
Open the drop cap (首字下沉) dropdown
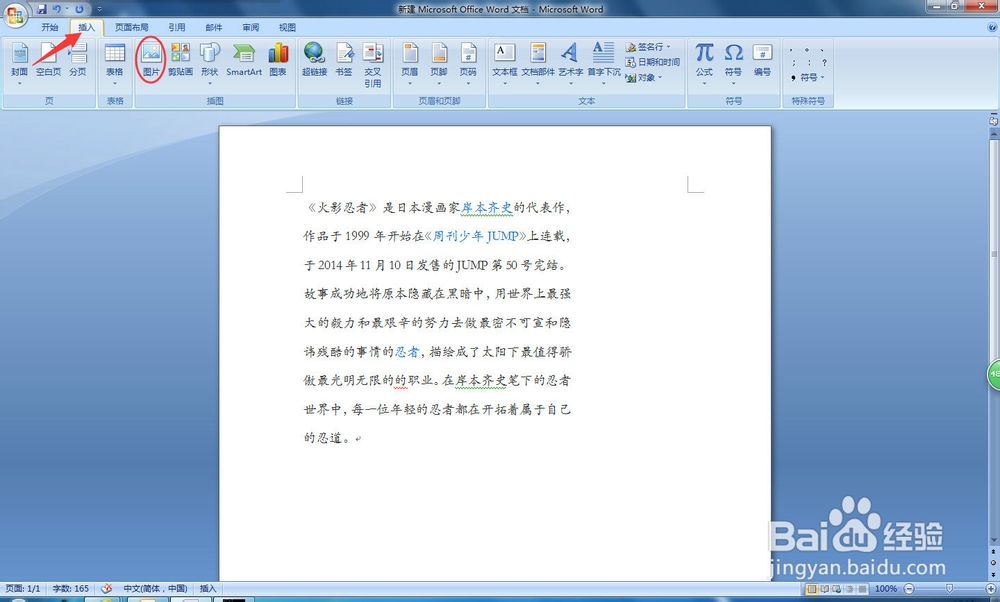click(x=604, y=64)
